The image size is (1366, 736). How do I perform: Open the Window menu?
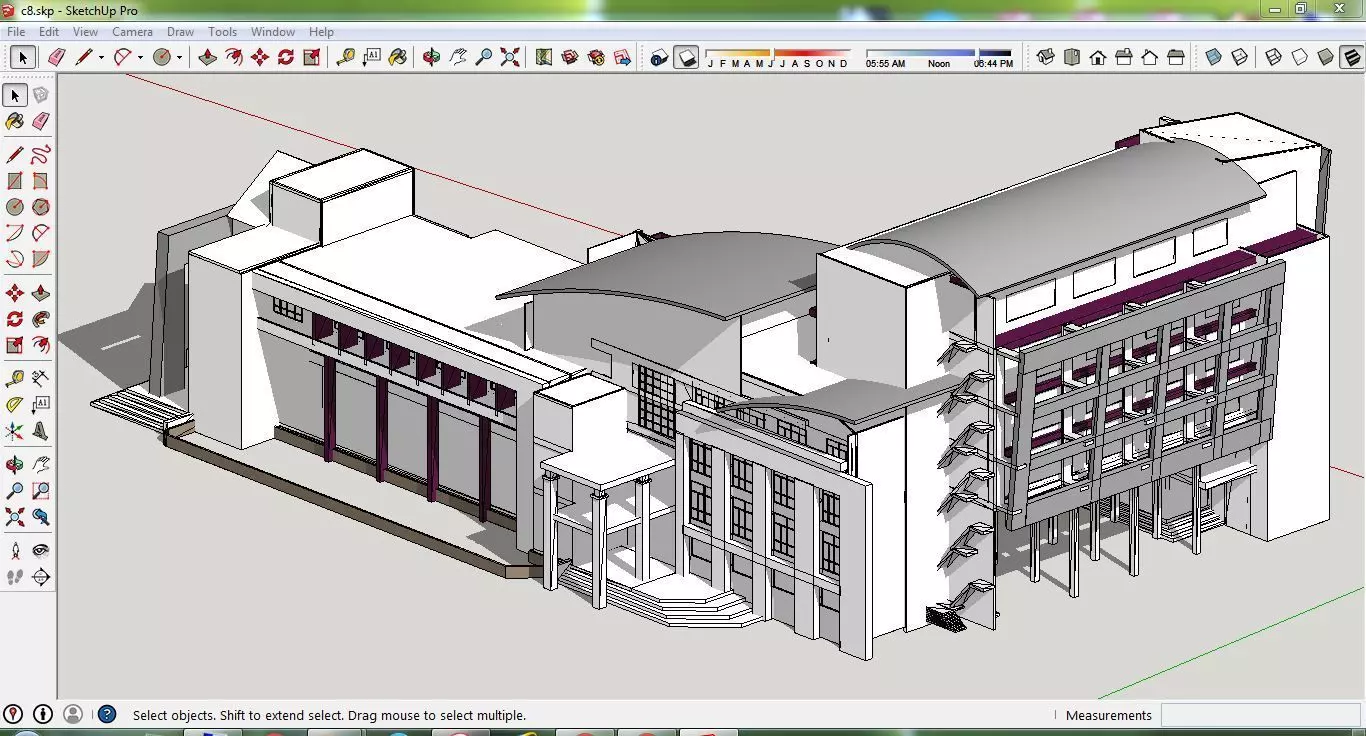(x=273, y=32)
